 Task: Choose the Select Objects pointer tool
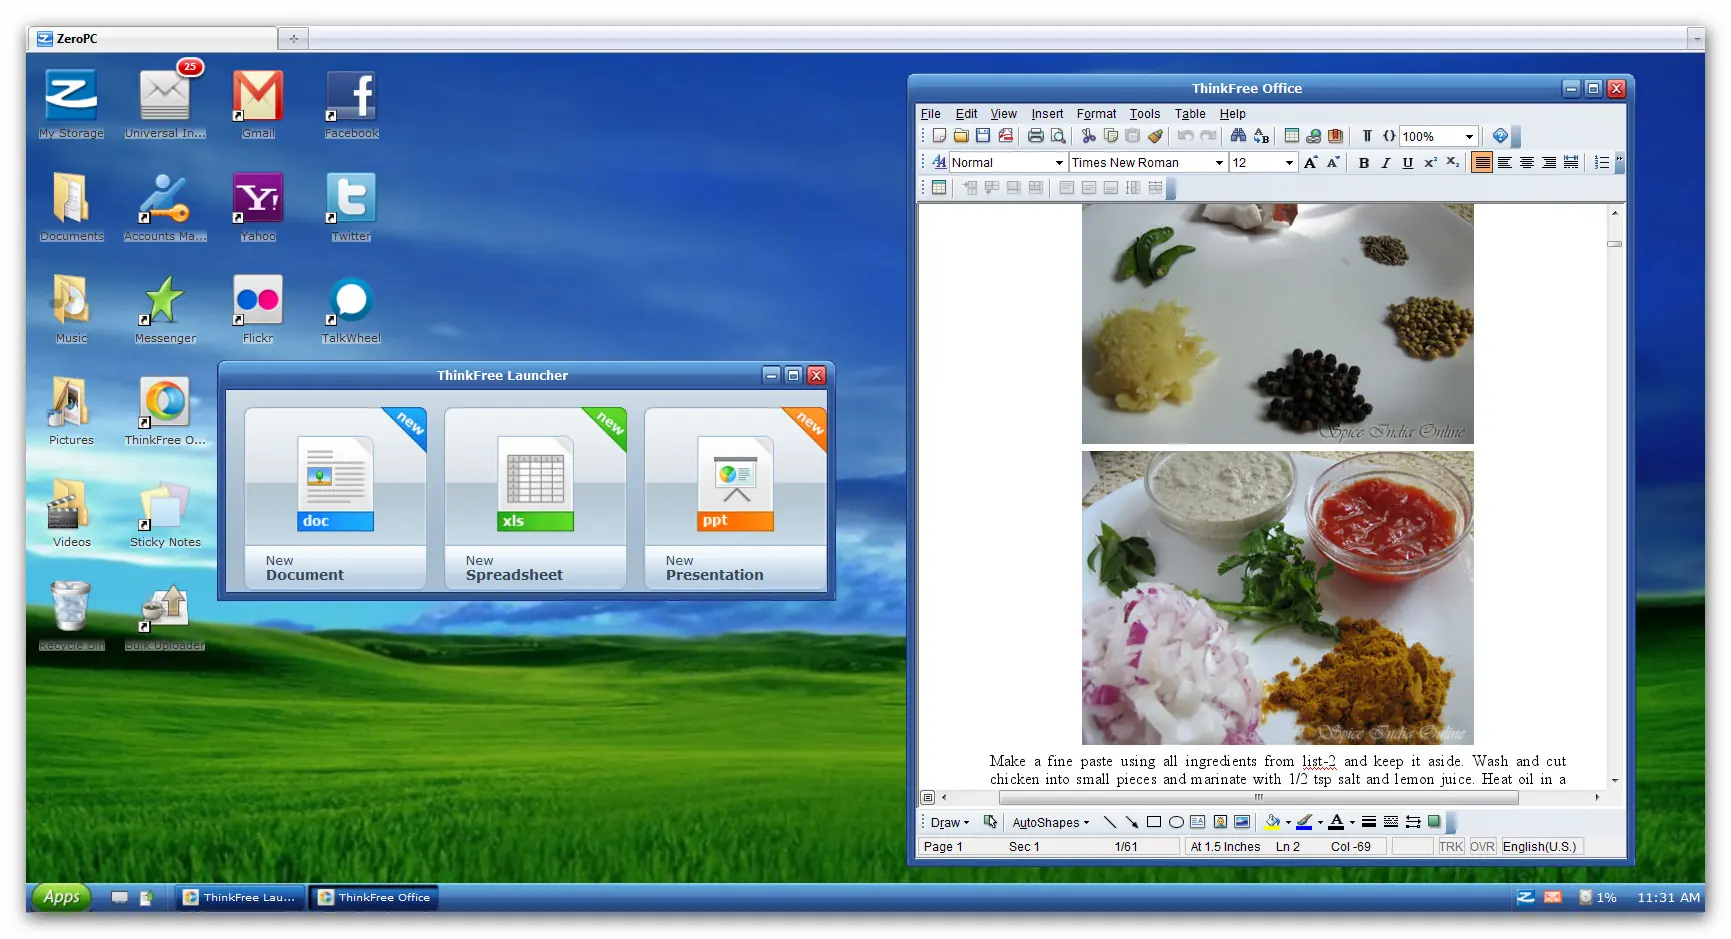[x=990, y=822]
